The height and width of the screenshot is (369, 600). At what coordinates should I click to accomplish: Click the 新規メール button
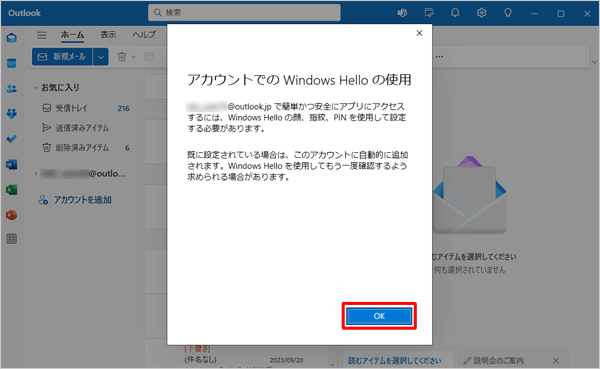tap(62, 57)
